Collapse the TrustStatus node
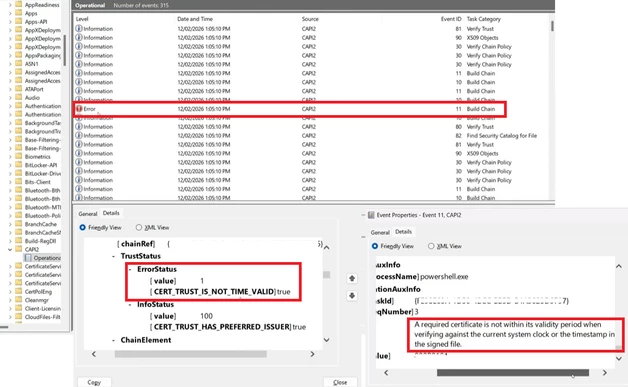Image resolution: width=628 pixels, height=387 pixels. (114, 256)
